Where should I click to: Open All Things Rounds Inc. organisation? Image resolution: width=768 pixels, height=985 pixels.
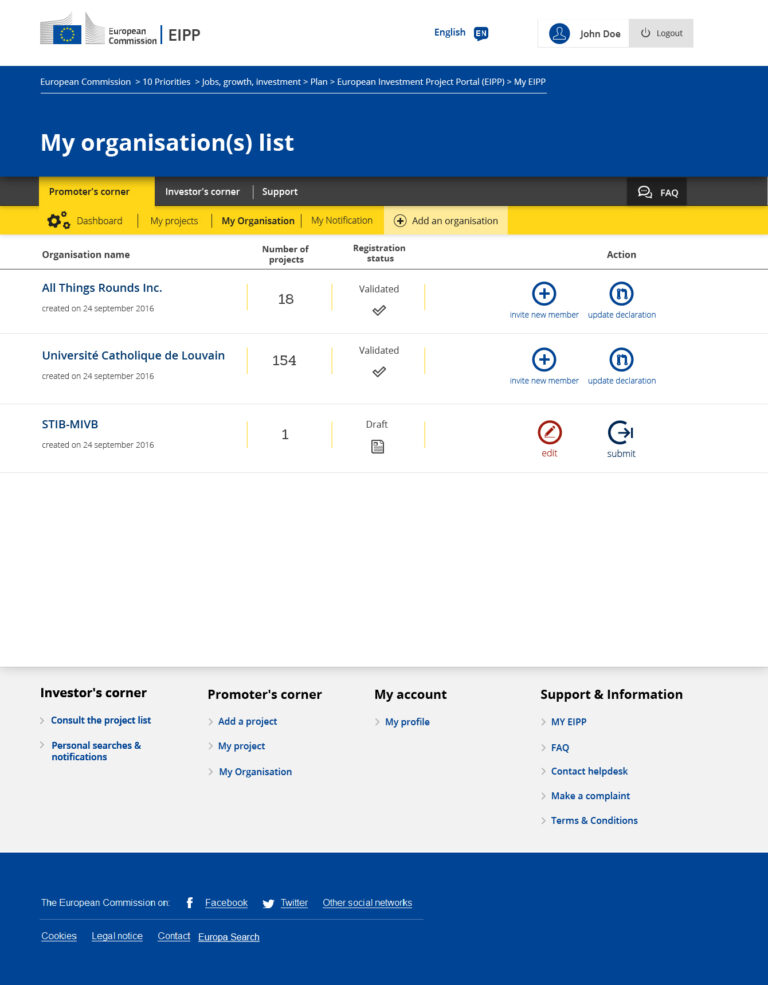point(102,288)
